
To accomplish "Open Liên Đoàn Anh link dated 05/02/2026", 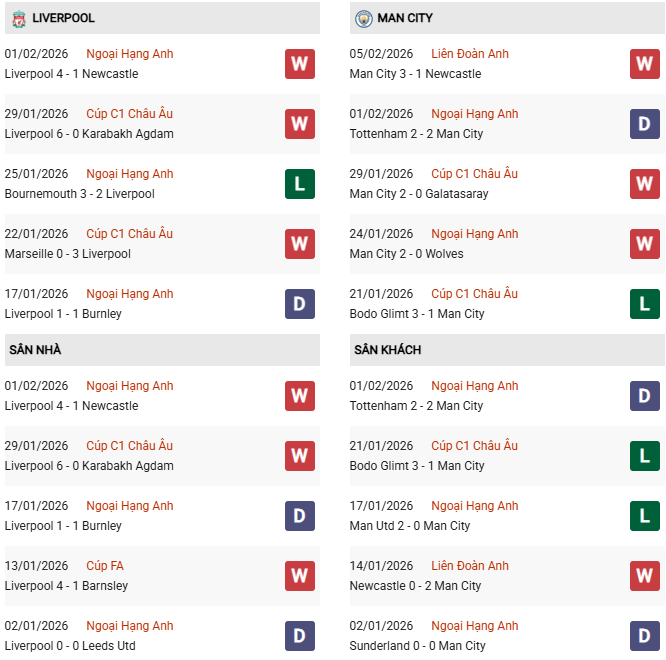I will (469, 54).
